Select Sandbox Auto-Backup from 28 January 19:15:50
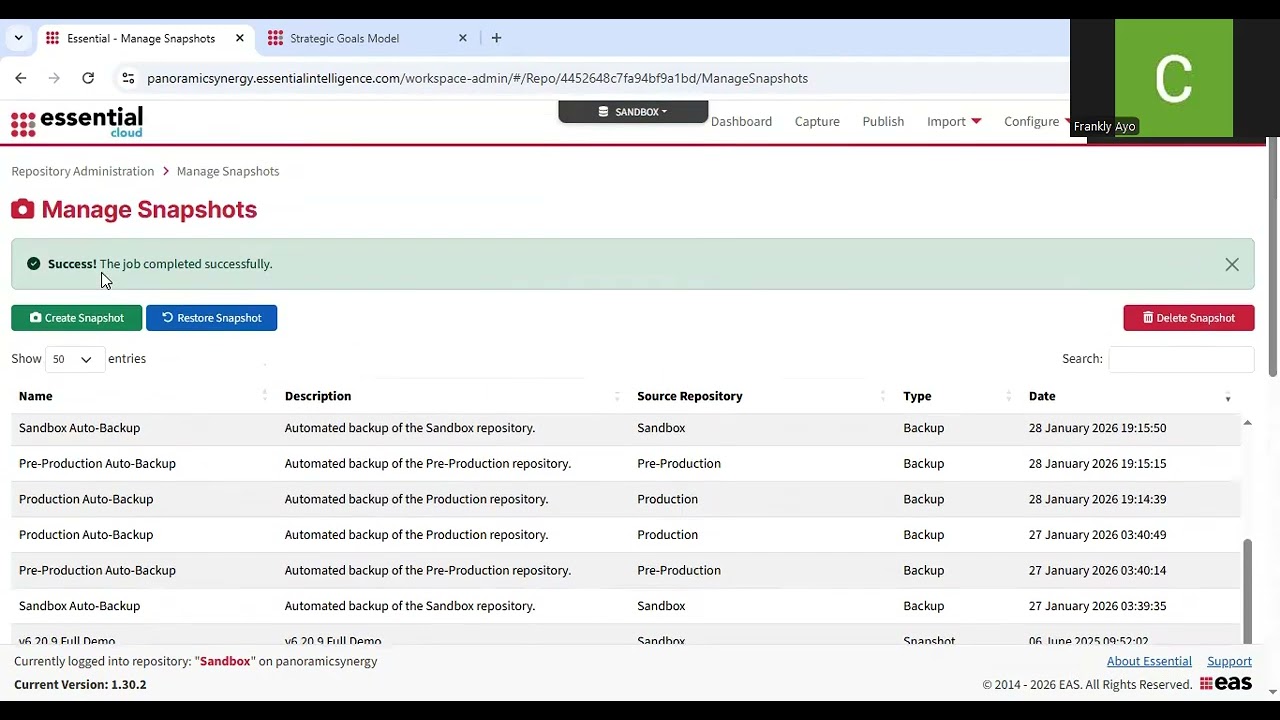 [625, 428]
